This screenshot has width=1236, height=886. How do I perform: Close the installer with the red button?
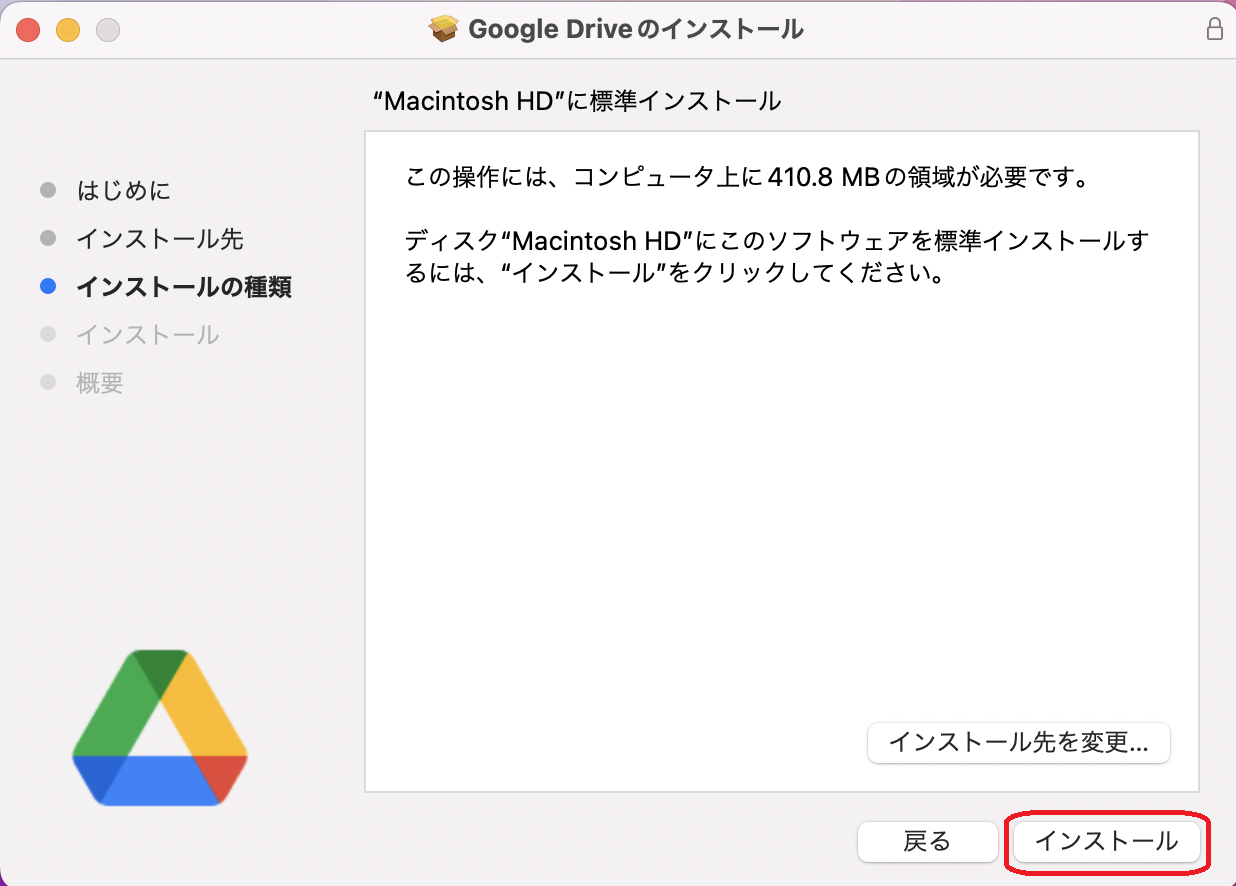[28, 30]
